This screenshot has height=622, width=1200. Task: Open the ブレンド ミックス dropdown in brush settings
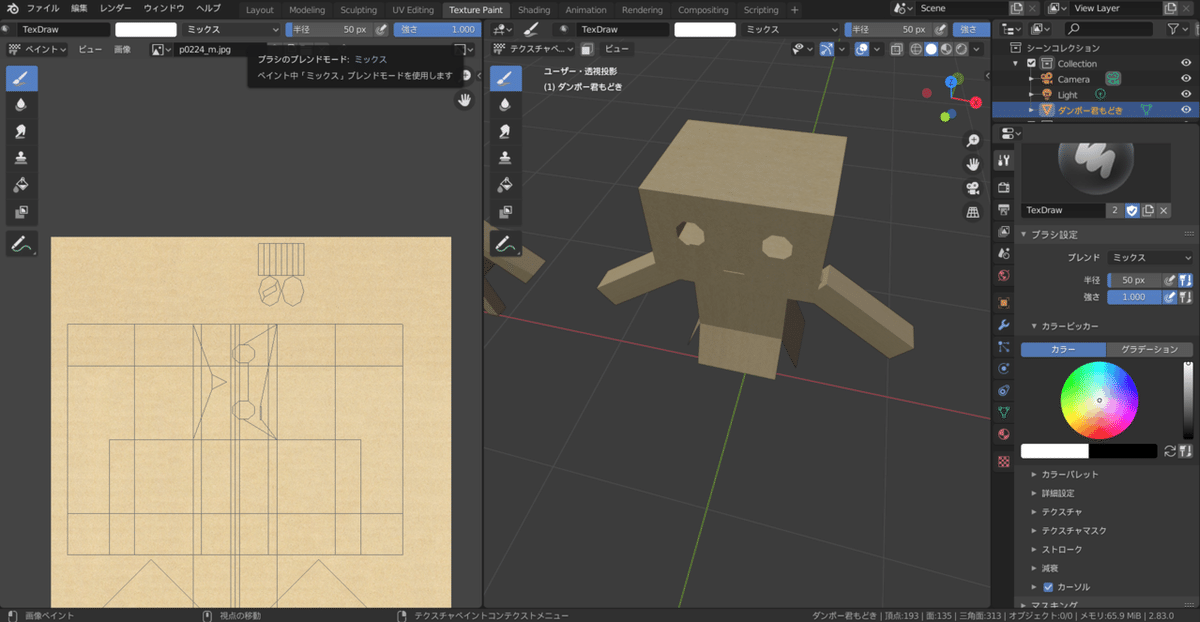click(x=1151, y=258)
